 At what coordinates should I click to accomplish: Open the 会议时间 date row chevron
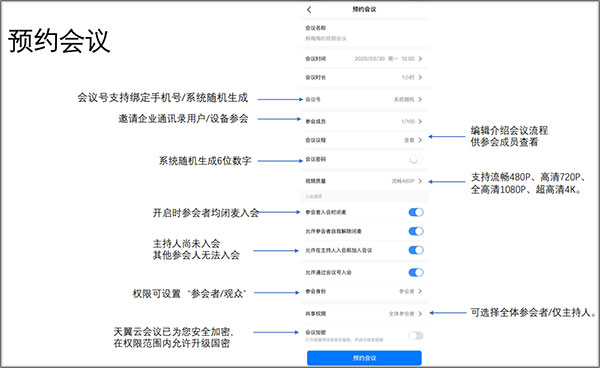coord(420,59)
